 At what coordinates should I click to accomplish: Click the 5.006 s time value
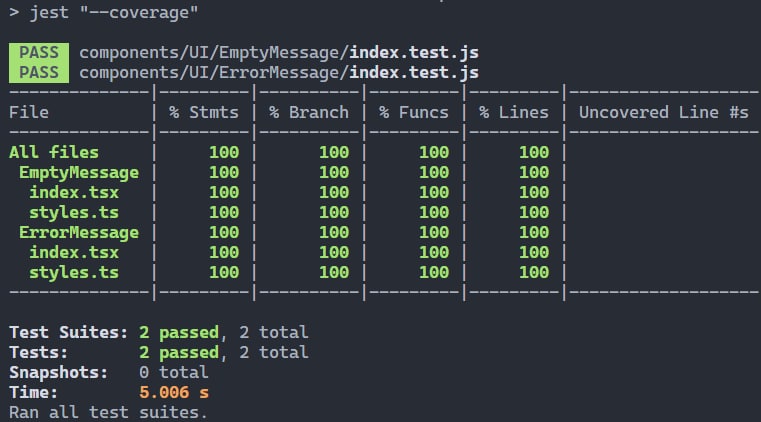tap(174, 392)
